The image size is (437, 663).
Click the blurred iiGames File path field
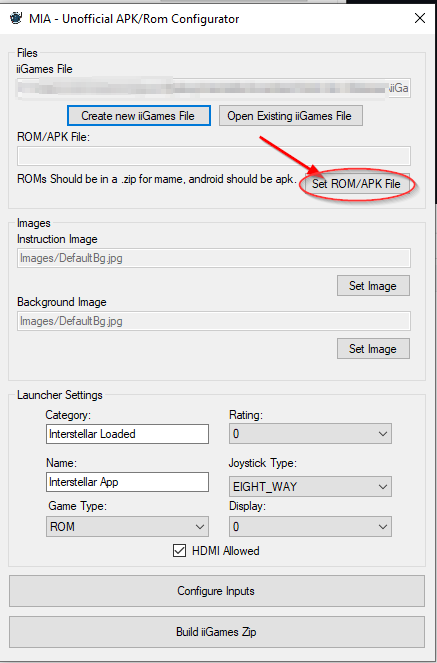click(x=213, y=88)
